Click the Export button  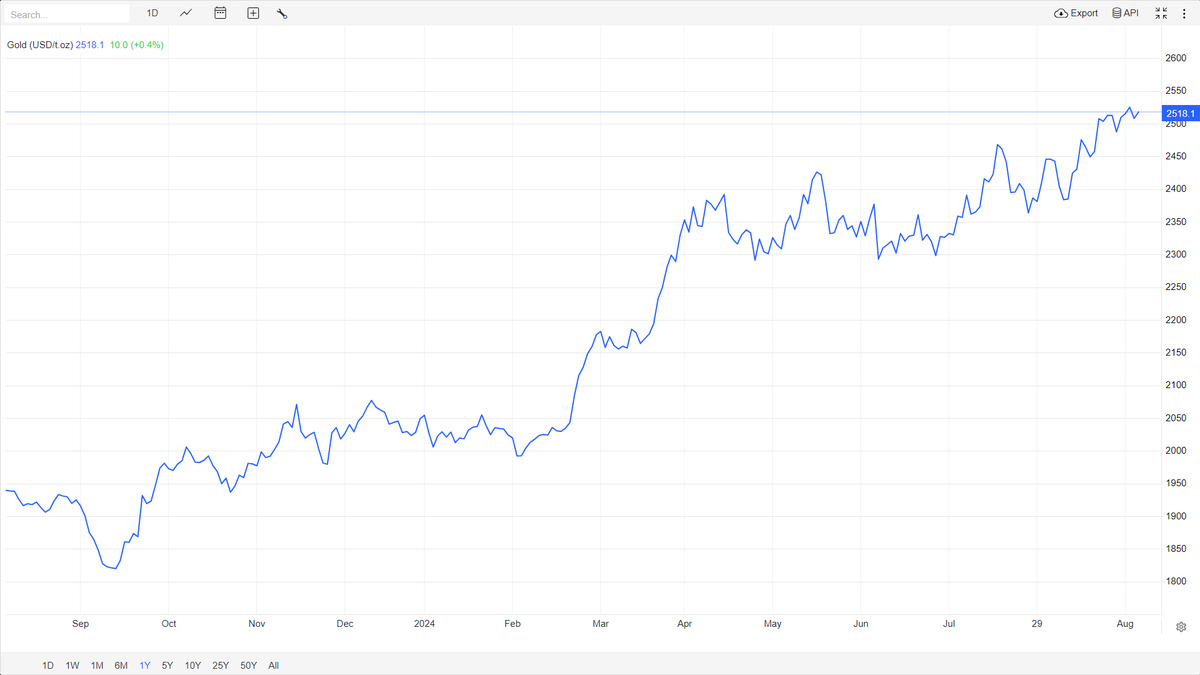[x=1076, y=13]
